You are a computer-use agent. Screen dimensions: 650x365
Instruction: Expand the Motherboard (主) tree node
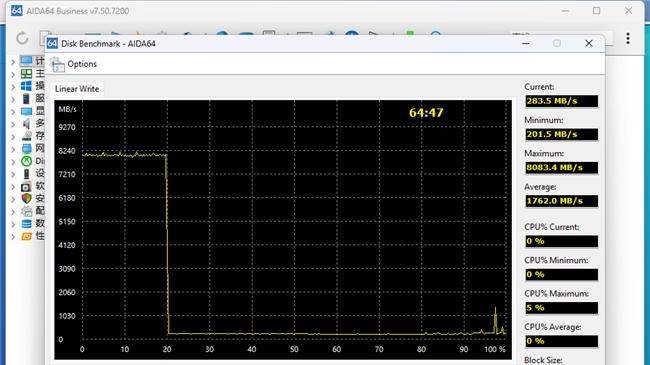click(13, 74)
